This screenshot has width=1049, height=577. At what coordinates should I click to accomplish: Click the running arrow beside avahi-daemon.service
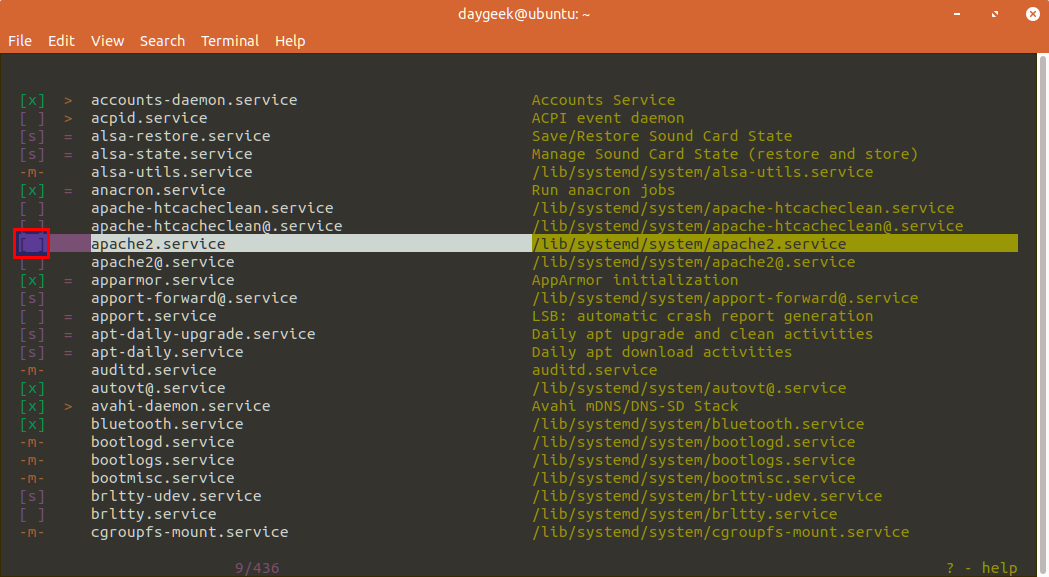68,406
